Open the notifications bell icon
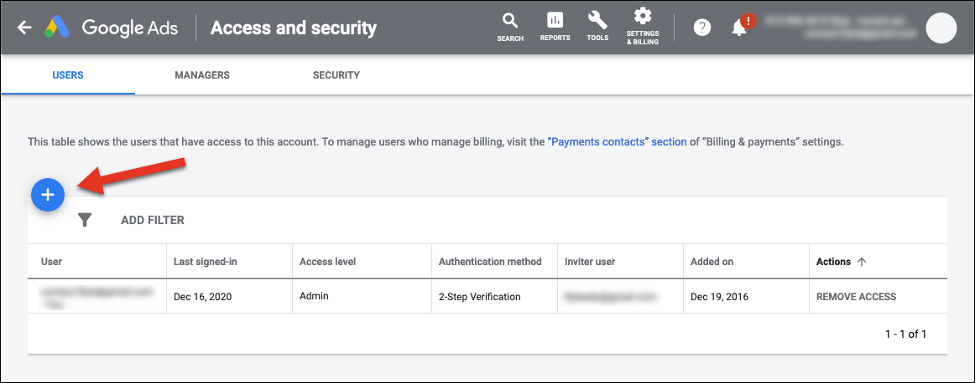This screenshot has width=977, height=383. (740, 27)
